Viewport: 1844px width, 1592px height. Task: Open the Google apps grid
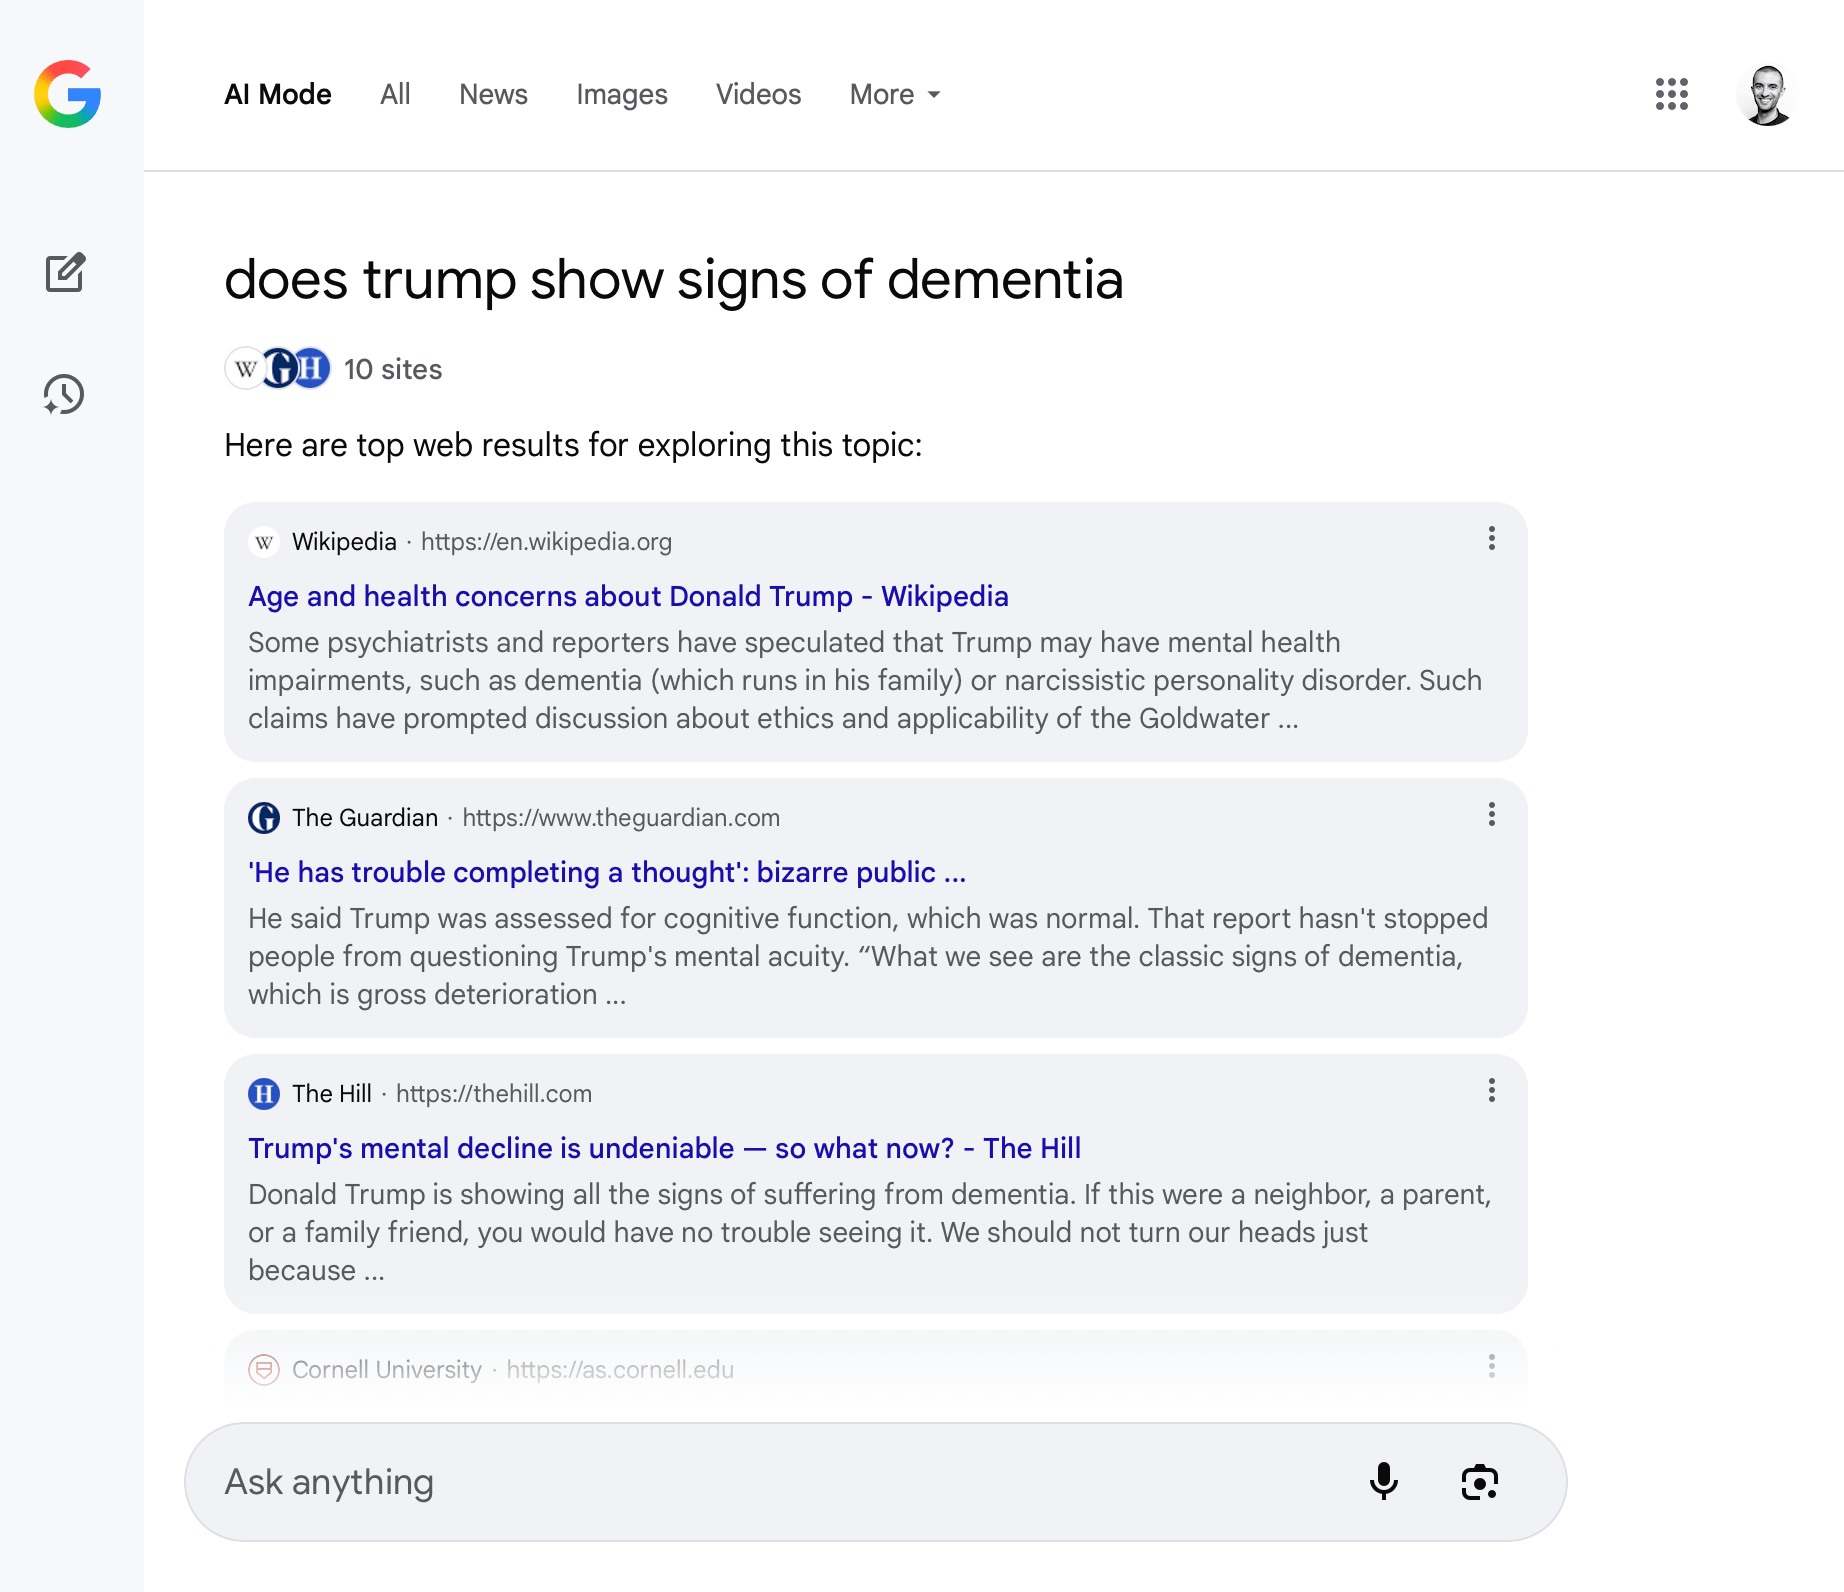[1671, 94]
